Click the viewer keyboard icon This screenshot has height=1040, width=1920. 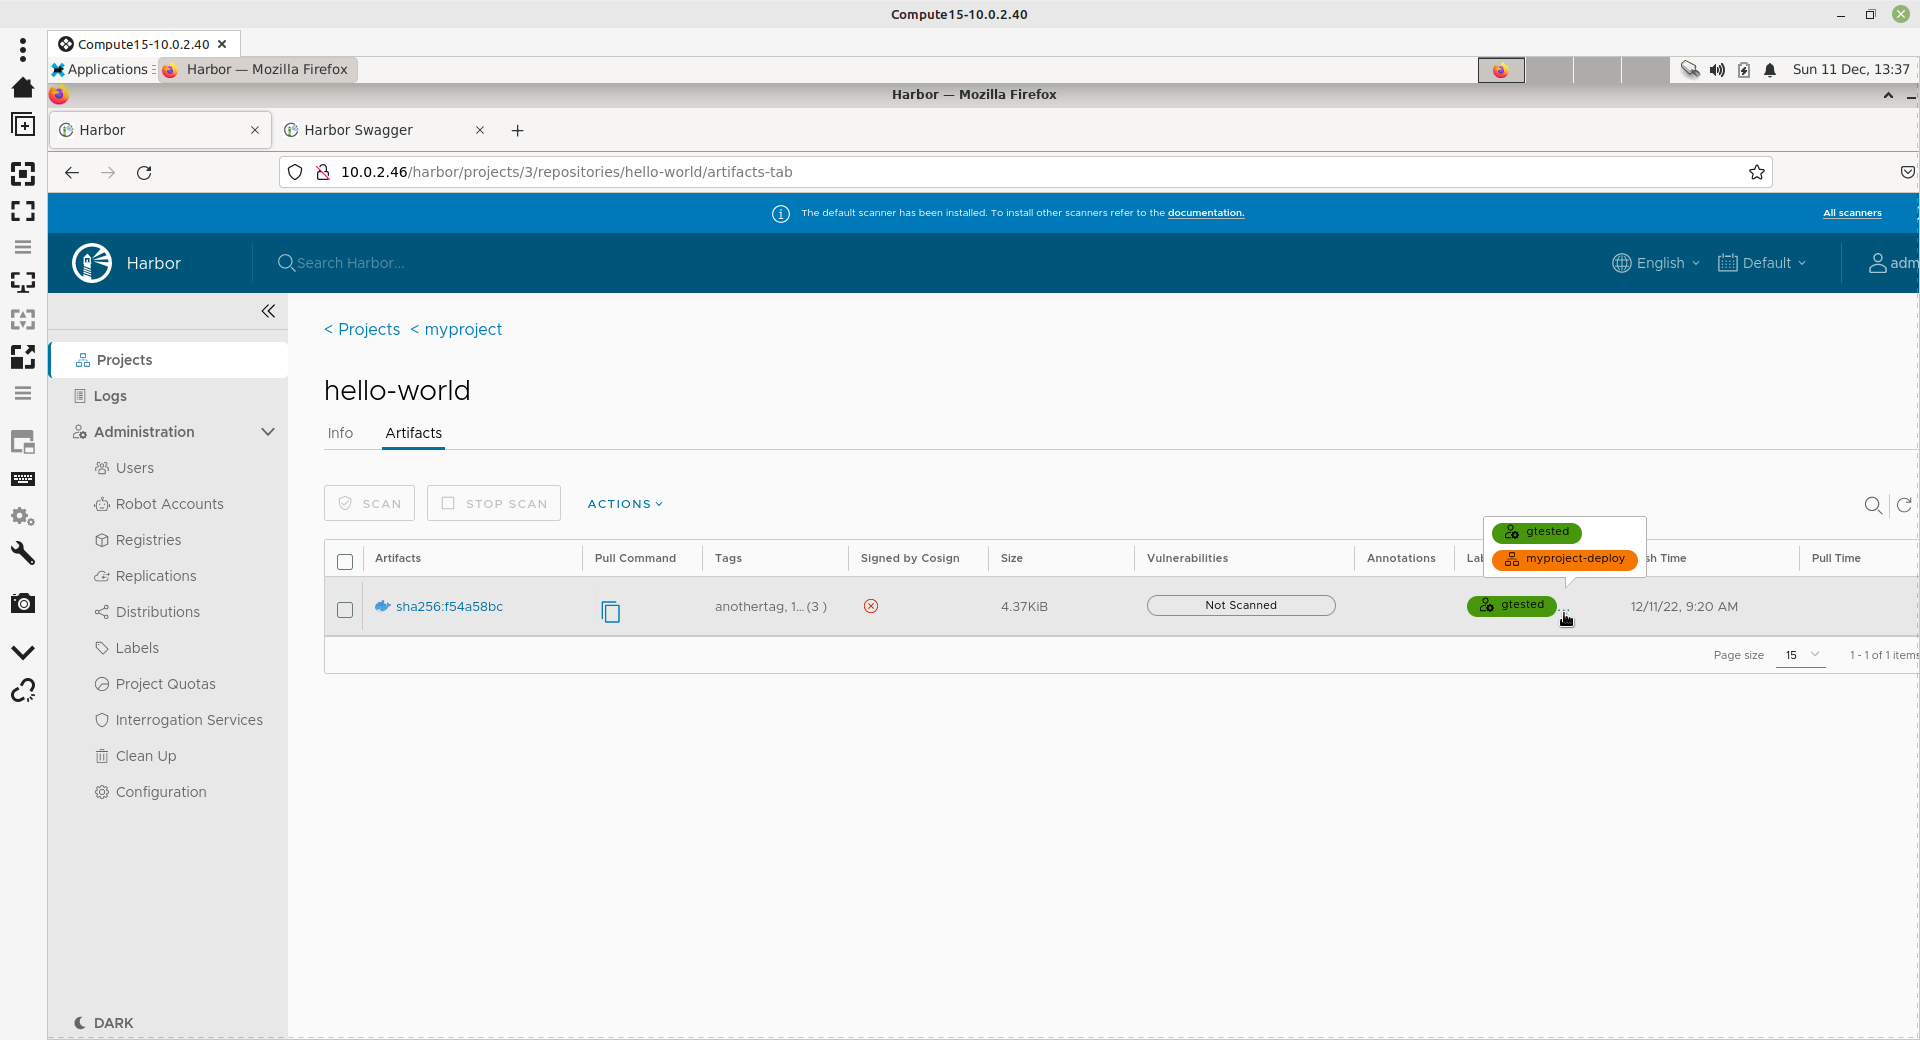tap(23, 479)
